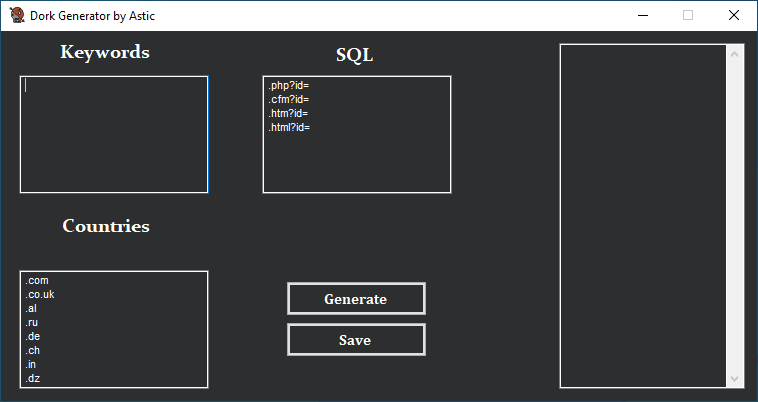The width and height of the screenshot is (758, 402).
Task: Click the Generate button
Action: pyautogui.click(x=356, y=299)
